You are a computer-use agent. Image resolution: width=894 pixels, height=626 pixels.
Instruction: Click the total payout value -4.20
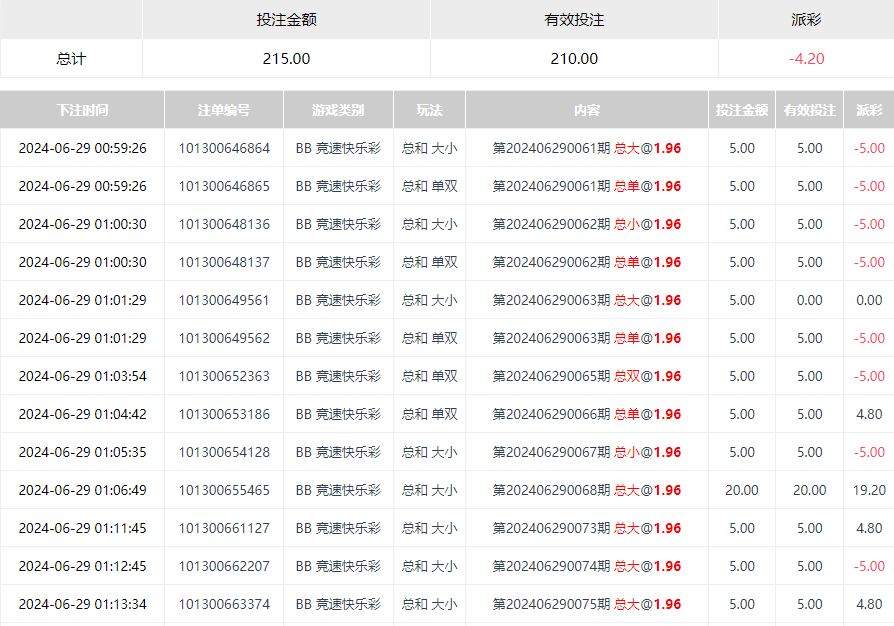click(806, 59)
